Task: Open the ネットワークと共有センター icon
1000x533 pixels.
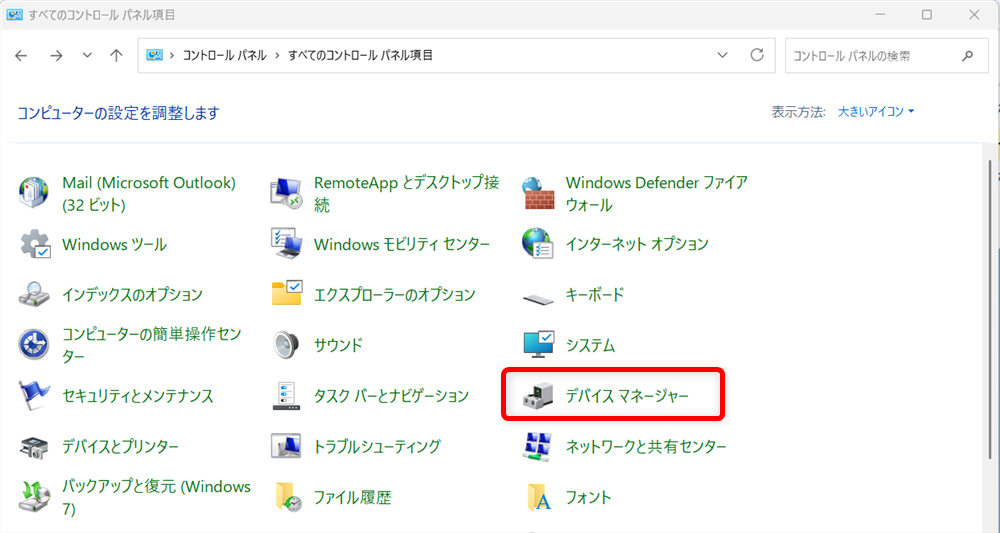Action: point(537,446)
